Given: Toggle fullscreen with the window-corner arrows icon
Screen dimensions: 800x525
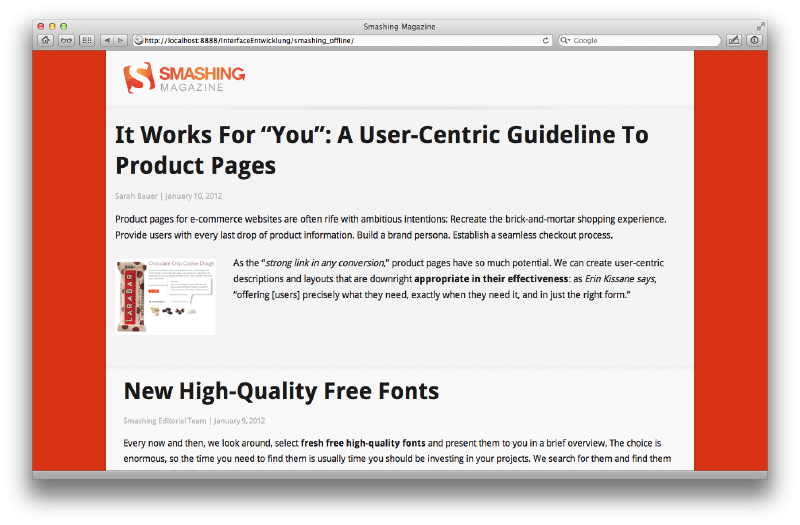Looking at the screenshot, I should [761, 26].
